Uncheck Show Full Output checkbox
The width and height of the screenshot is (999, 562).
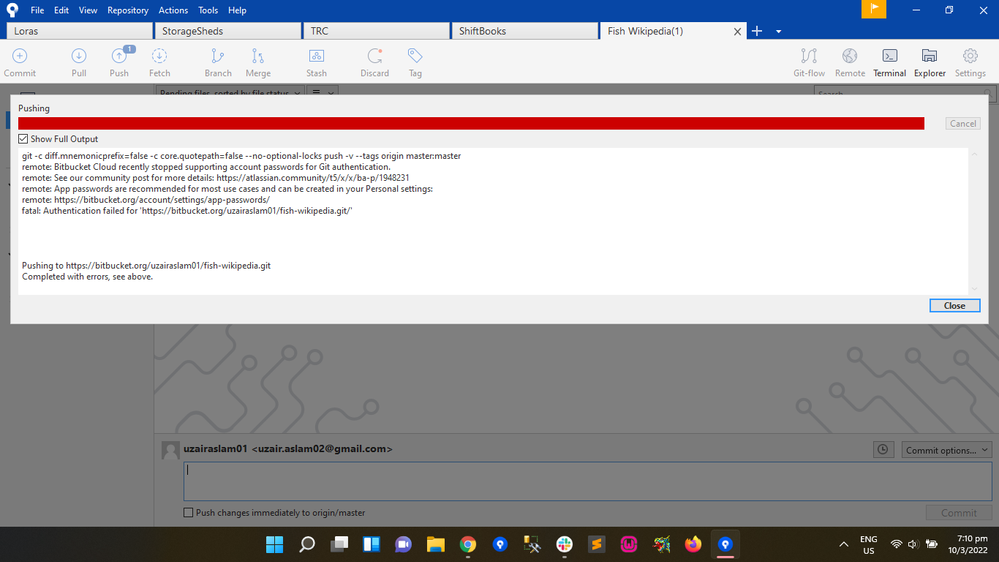tap(24, 139)
